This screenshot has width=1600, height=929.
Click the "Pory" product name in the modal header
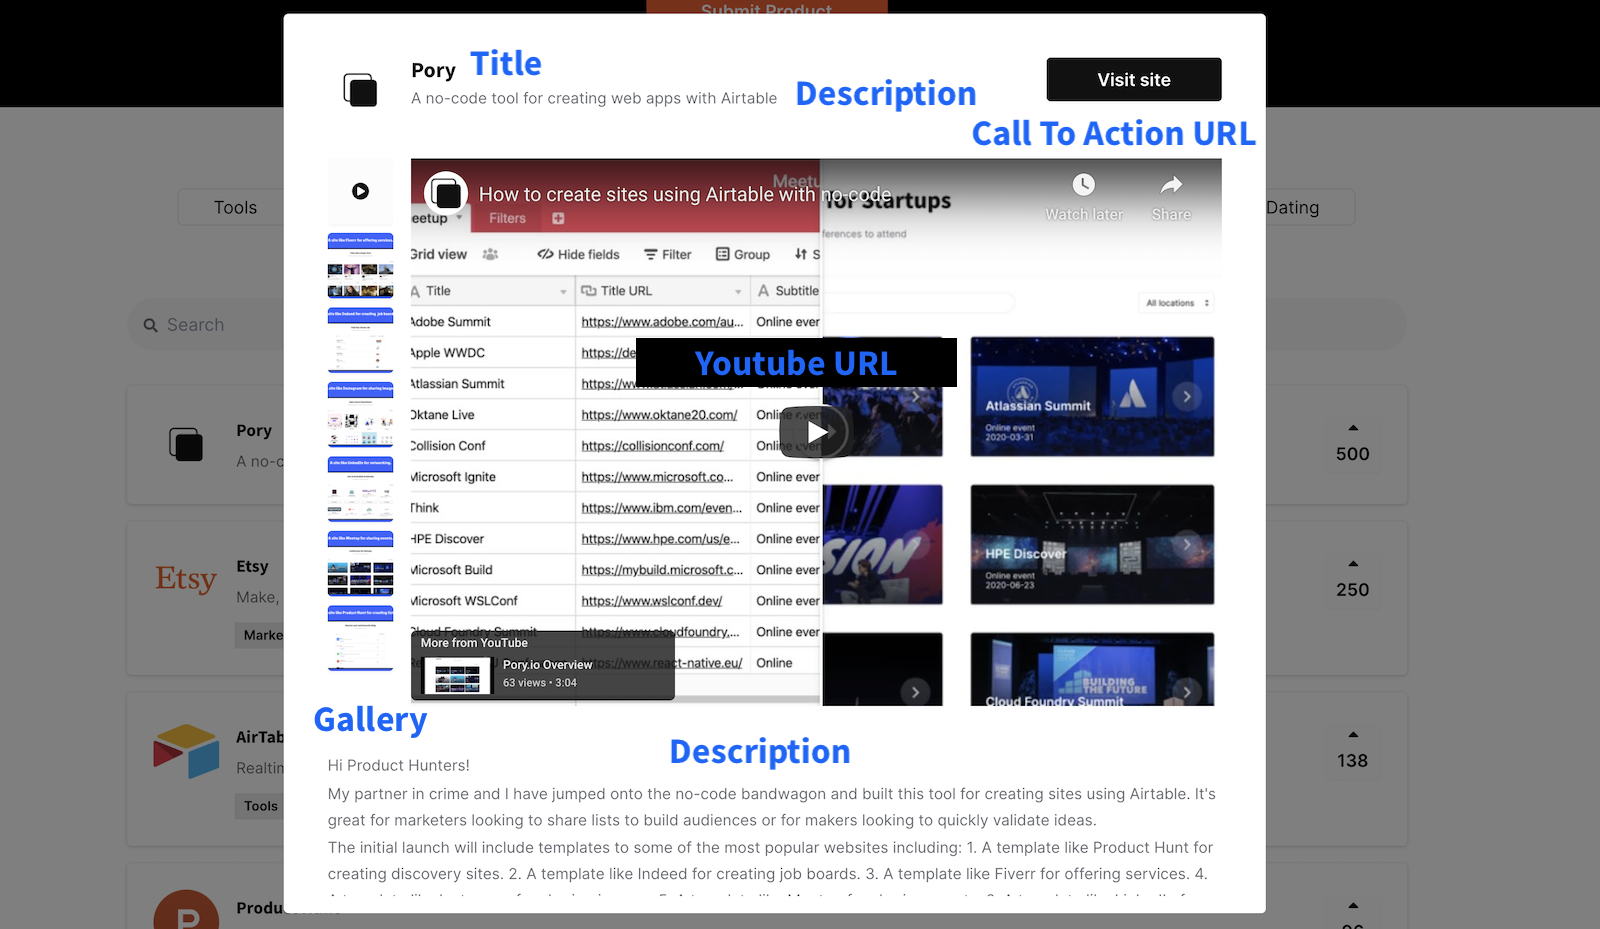pos(433,70)
